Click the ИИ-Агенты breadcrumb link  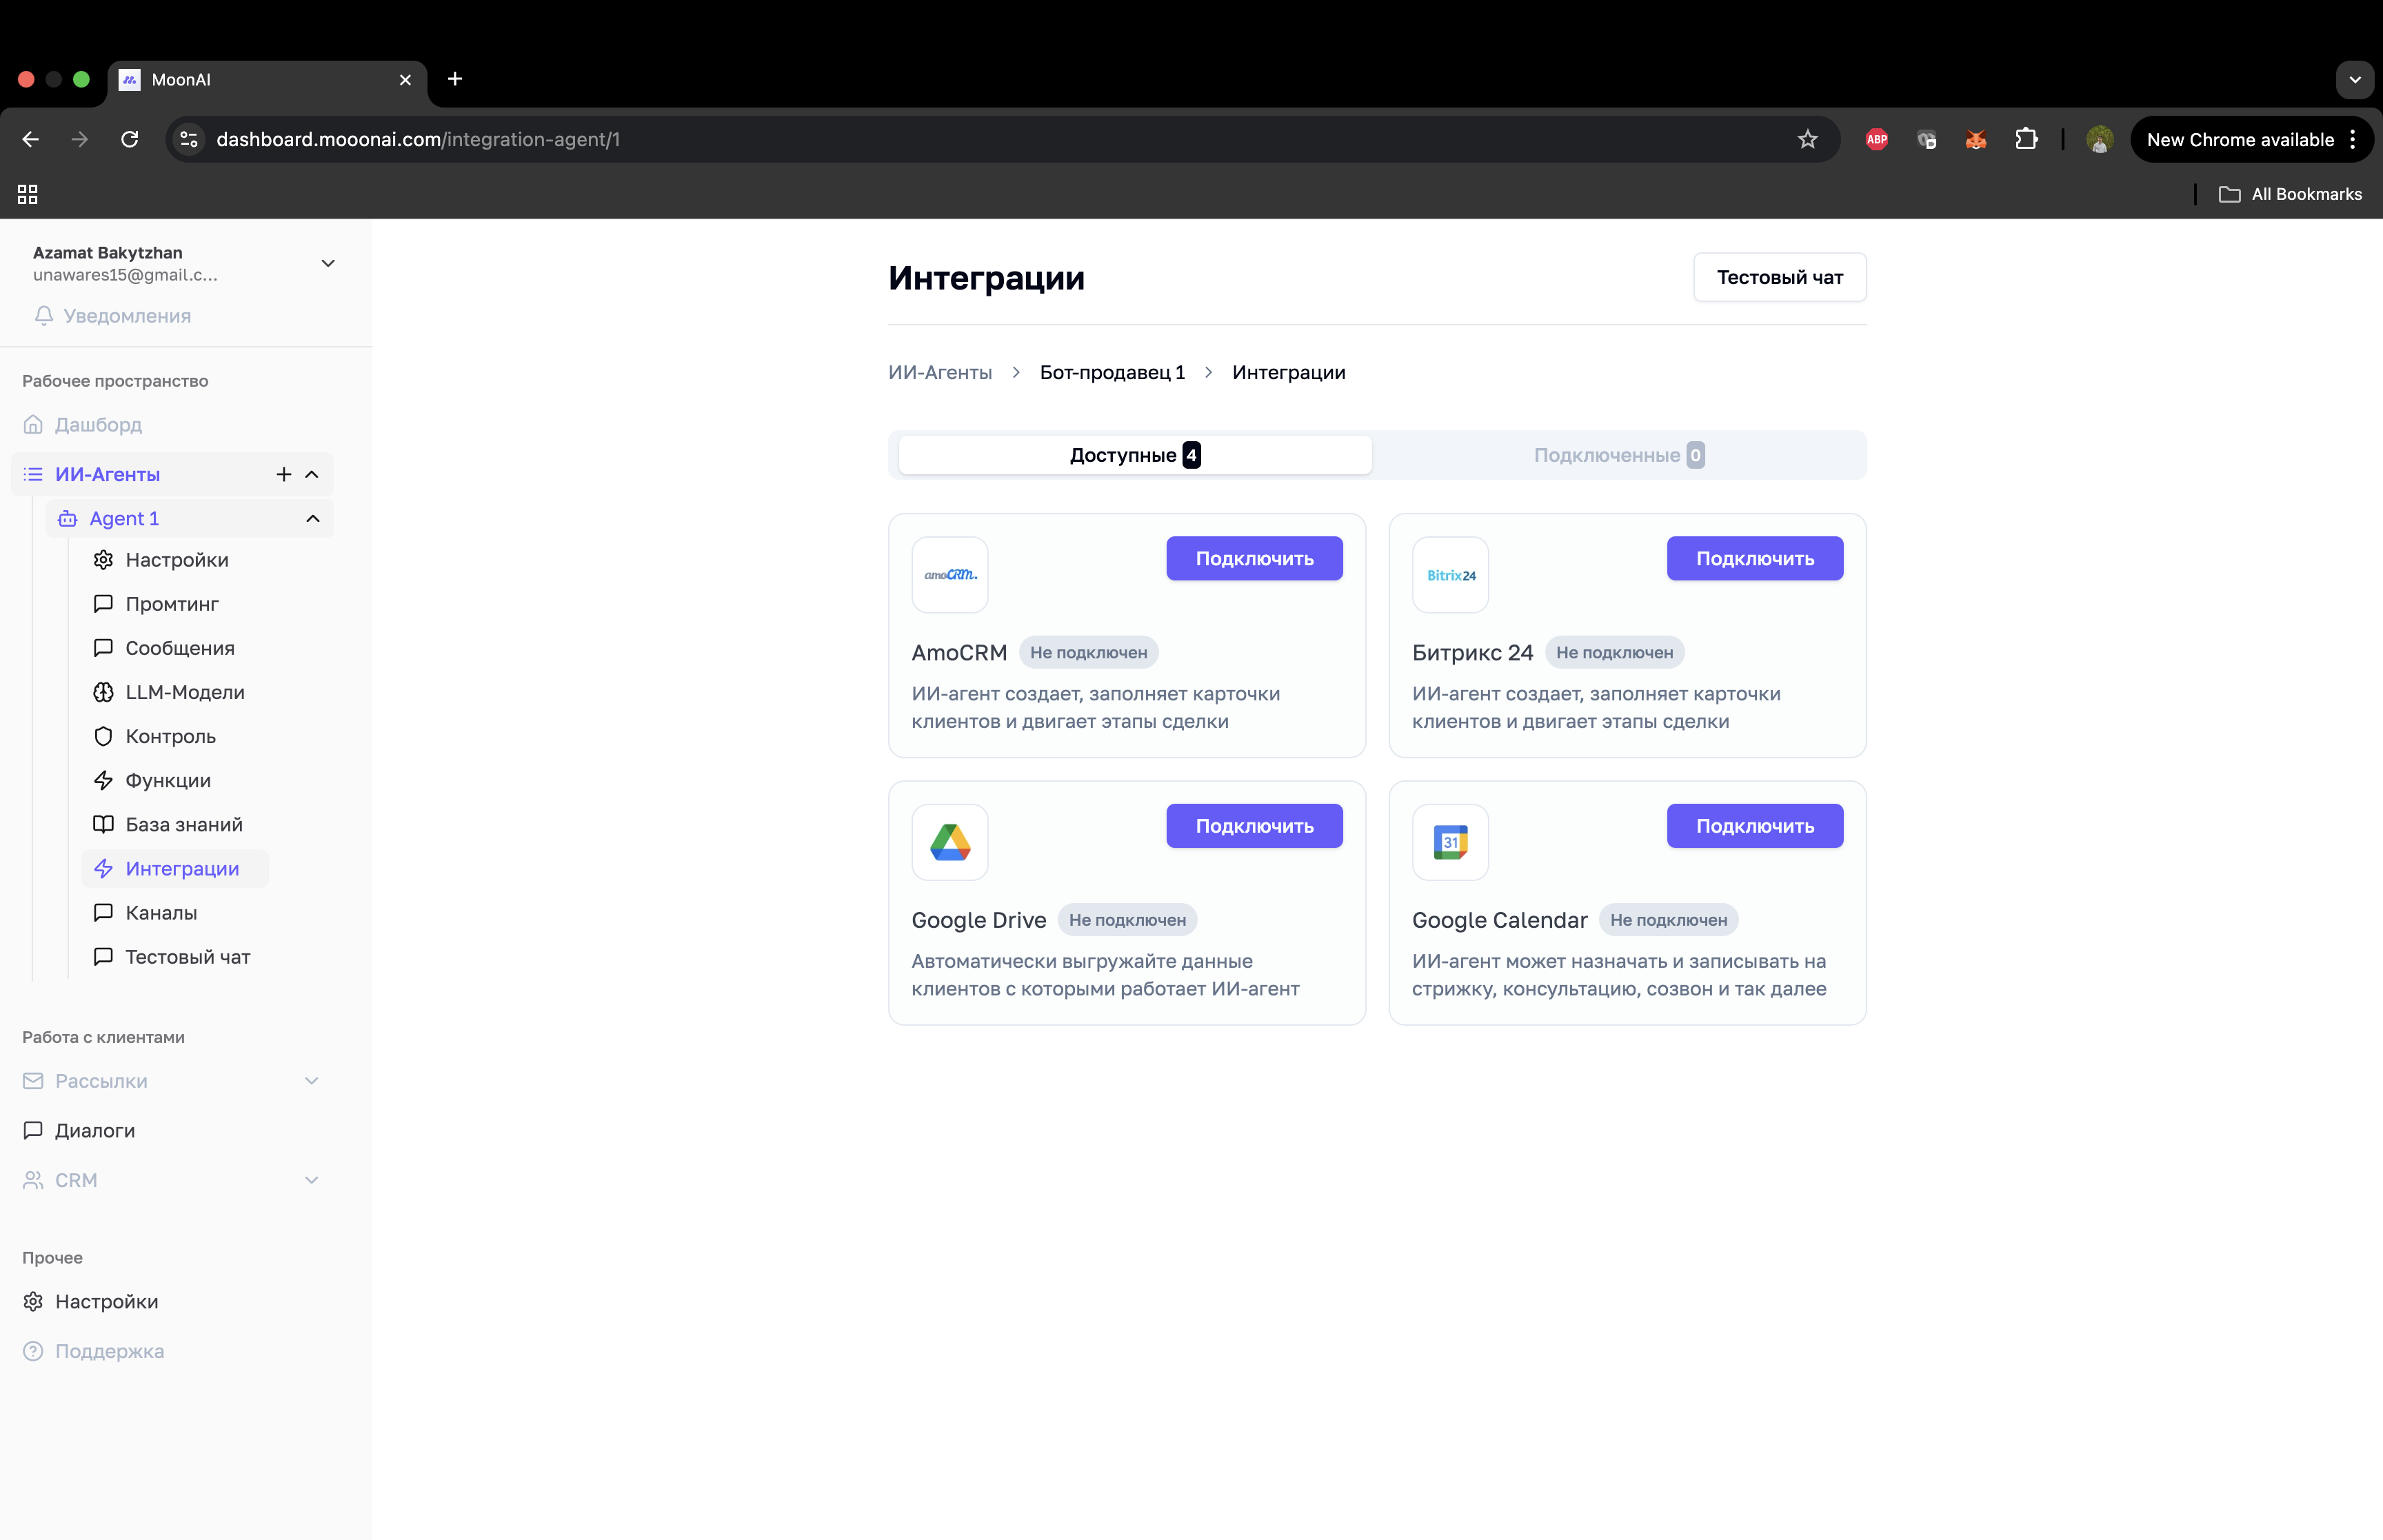pos(939,372)
